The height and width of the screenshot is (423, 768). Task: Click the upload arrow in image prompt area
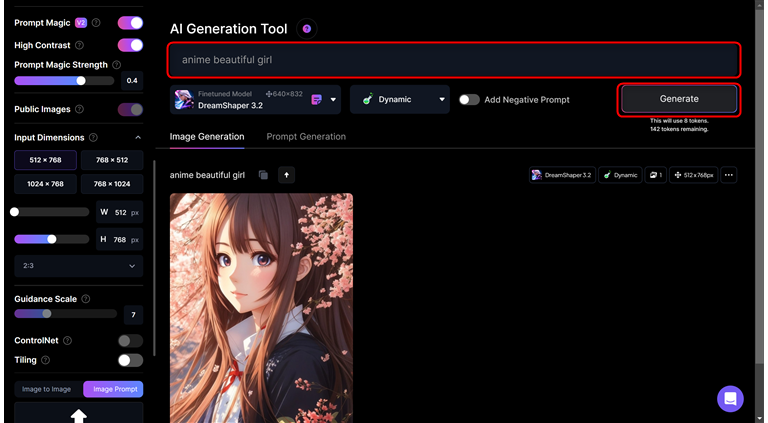(x=79, y=415)
